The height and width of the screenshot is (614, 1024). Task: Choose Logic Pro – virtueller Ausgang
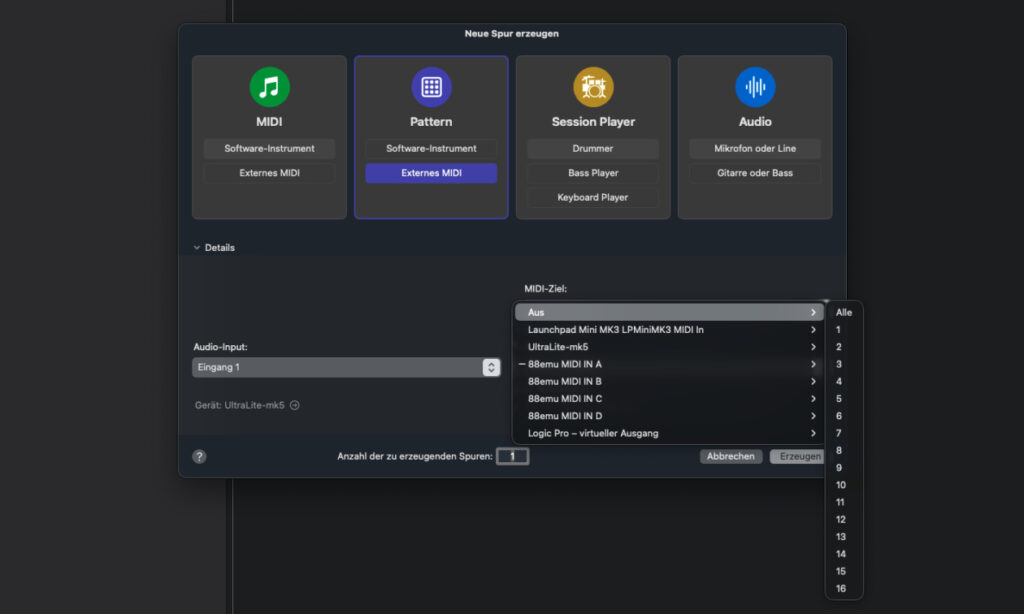[669, 433]
